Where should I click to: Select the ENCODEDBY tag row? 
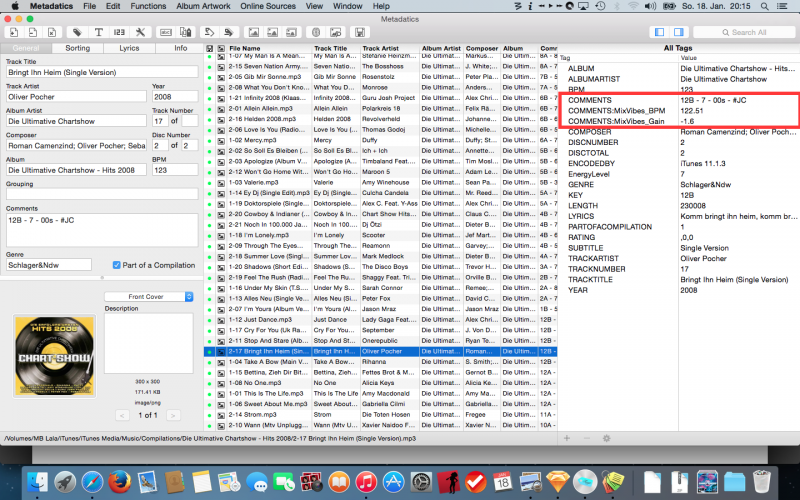pyautogui.click(x=679, y=163)
